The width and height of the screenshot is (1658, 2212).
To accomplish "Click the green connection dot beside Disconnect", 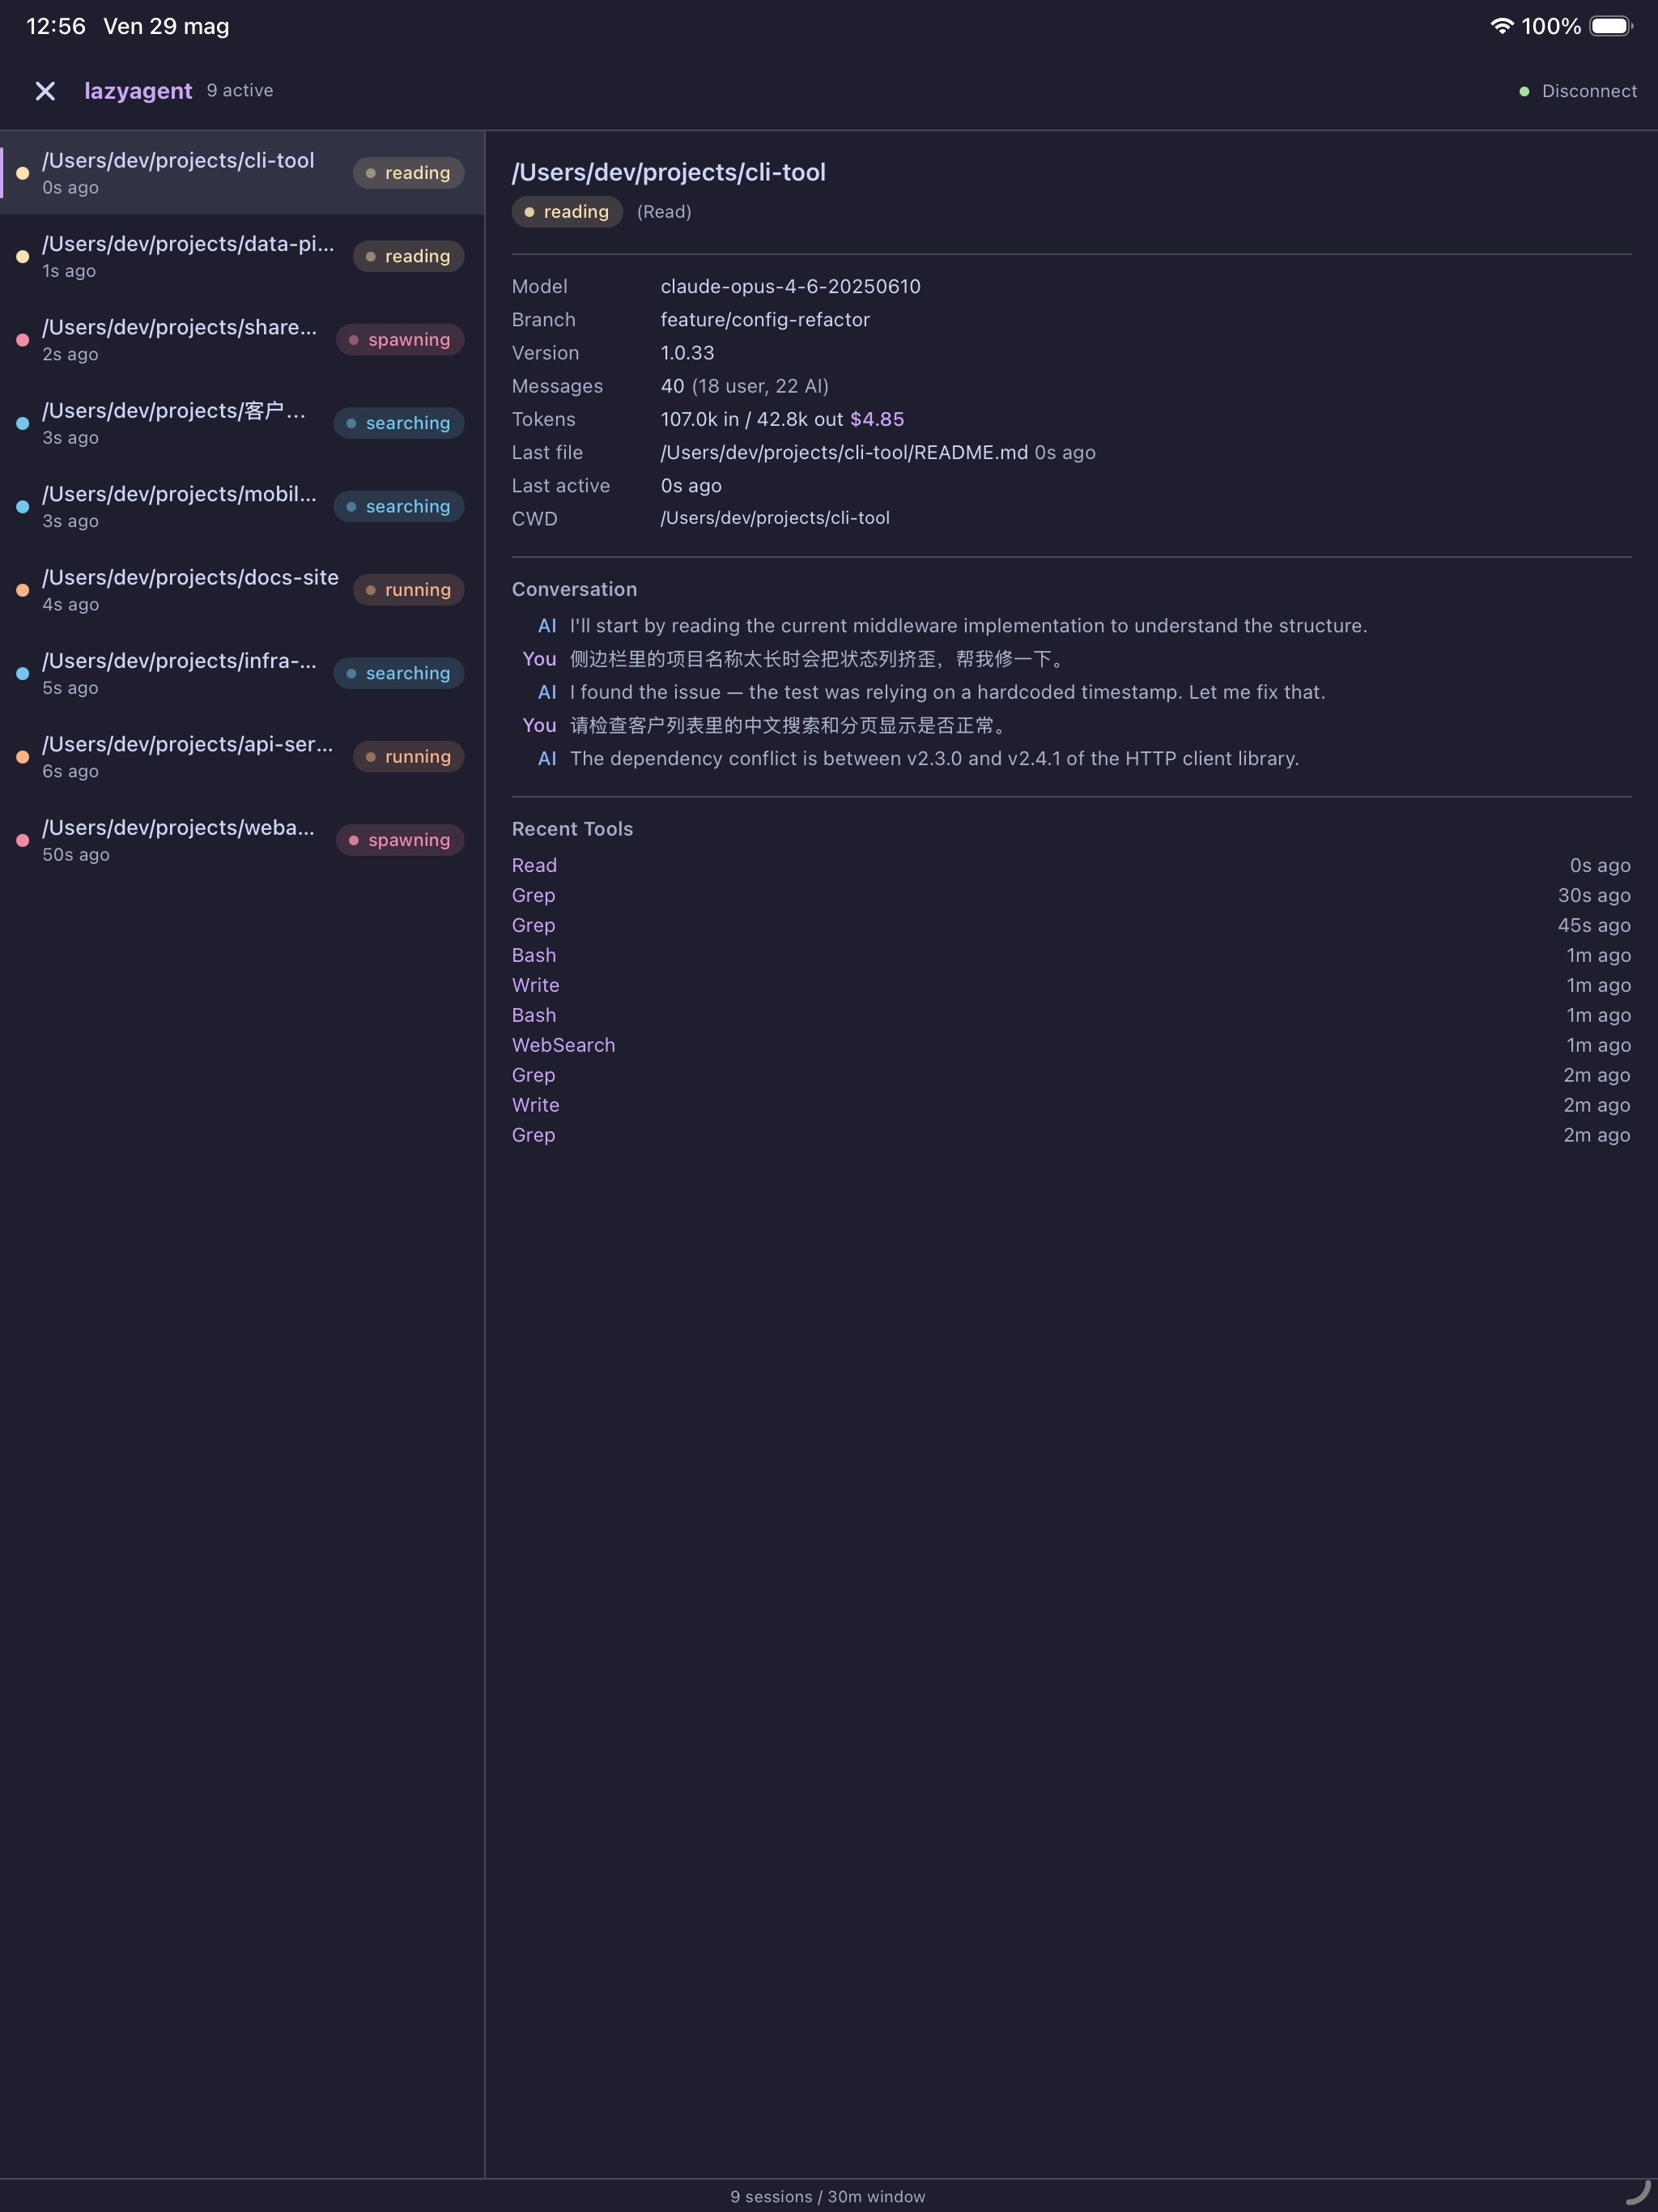I will [x=1524, y=91].
